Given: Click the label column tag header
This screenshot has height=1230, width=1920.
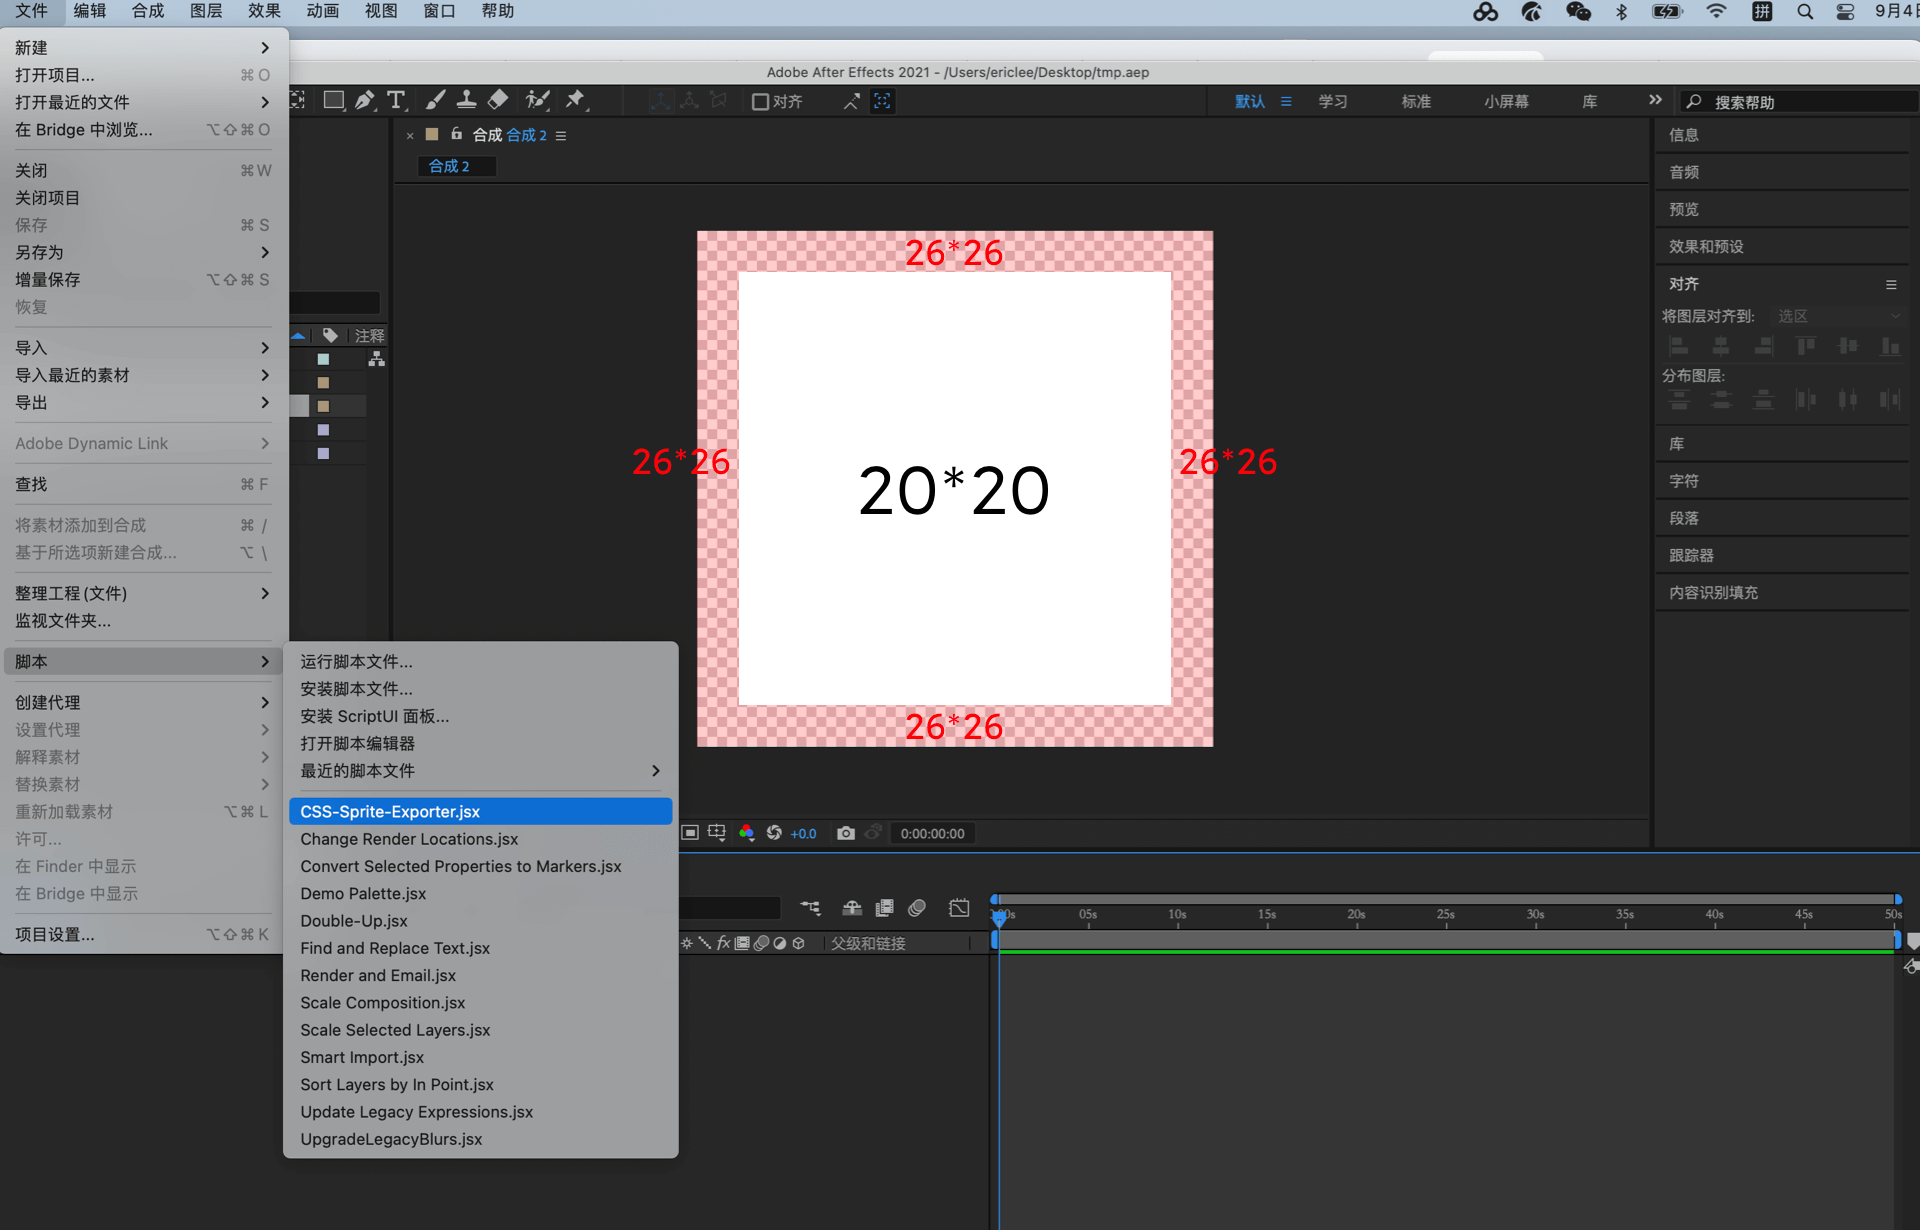Looking at the screenshot, I should click(330, 336).
